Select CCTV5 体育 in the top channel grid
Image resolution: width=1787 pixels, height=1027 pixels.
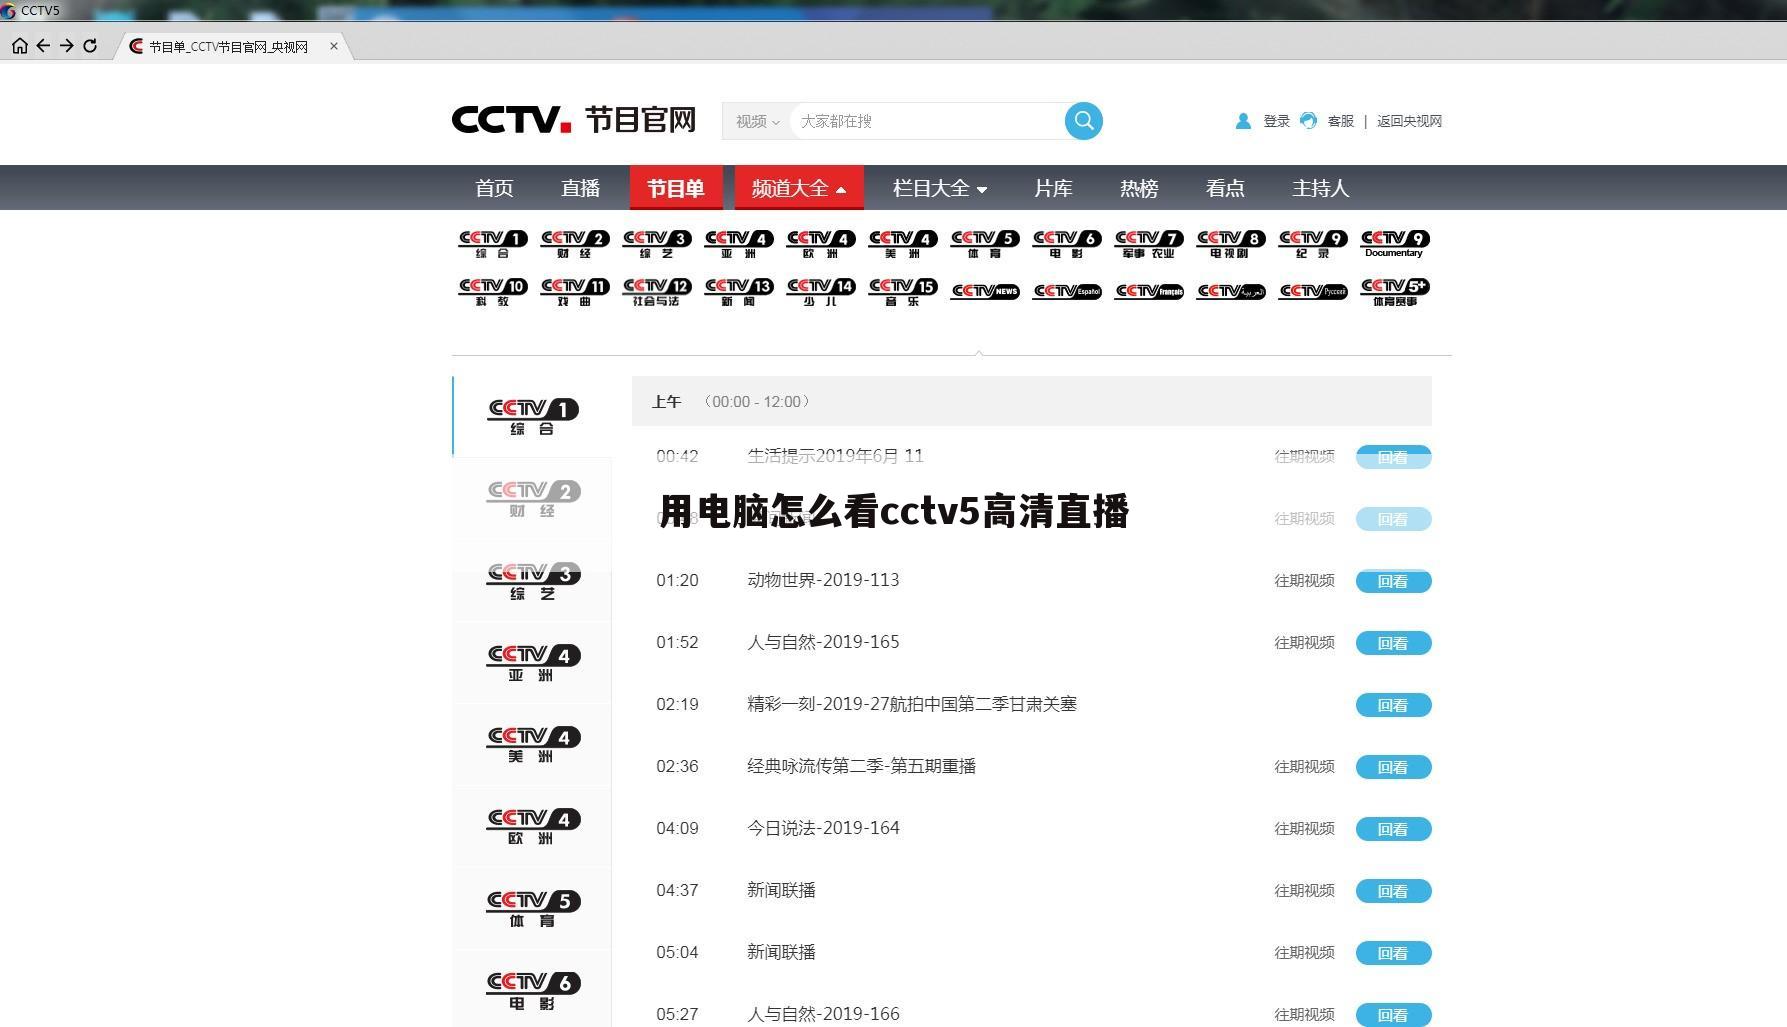click(x=985, y=244)
